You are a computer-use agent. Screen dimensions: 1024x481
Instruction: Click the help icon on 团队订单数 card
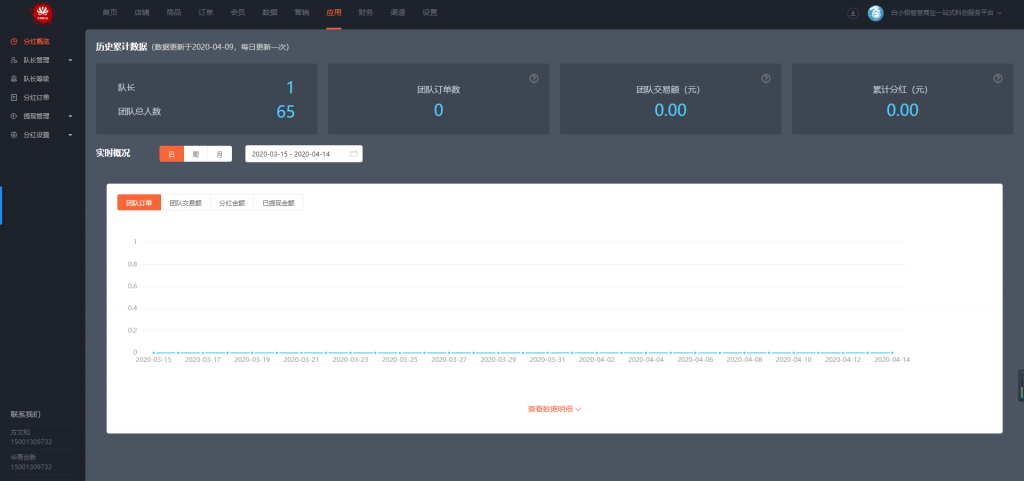click(534, 78)
